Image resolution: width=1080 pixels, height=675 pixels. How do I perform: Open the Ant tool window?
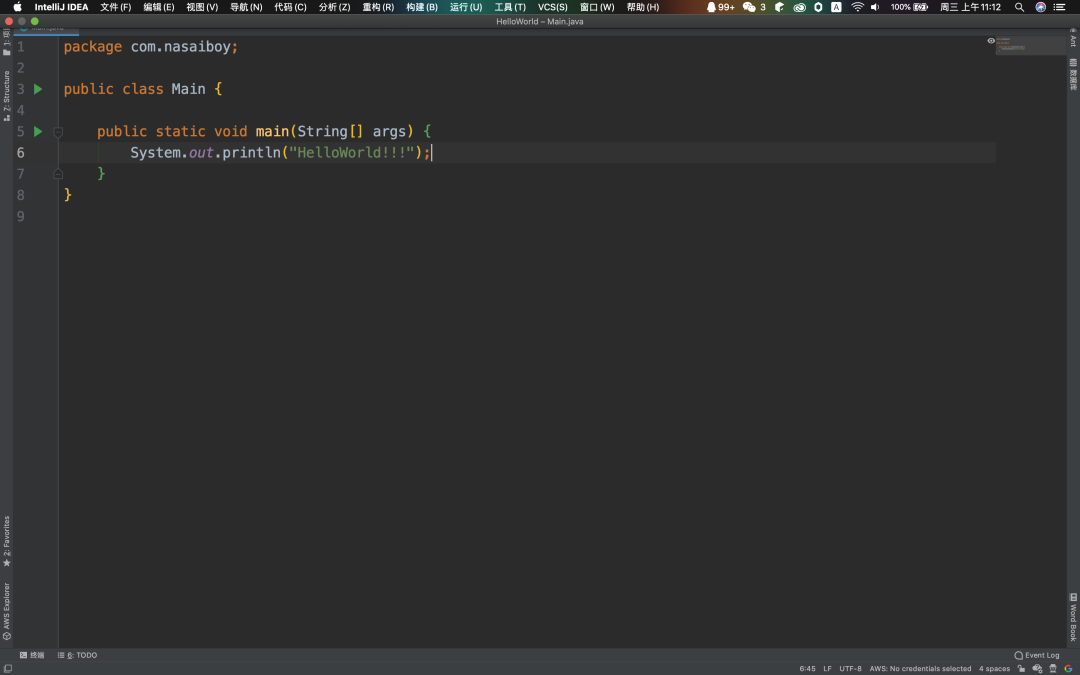pos(1073,39)
